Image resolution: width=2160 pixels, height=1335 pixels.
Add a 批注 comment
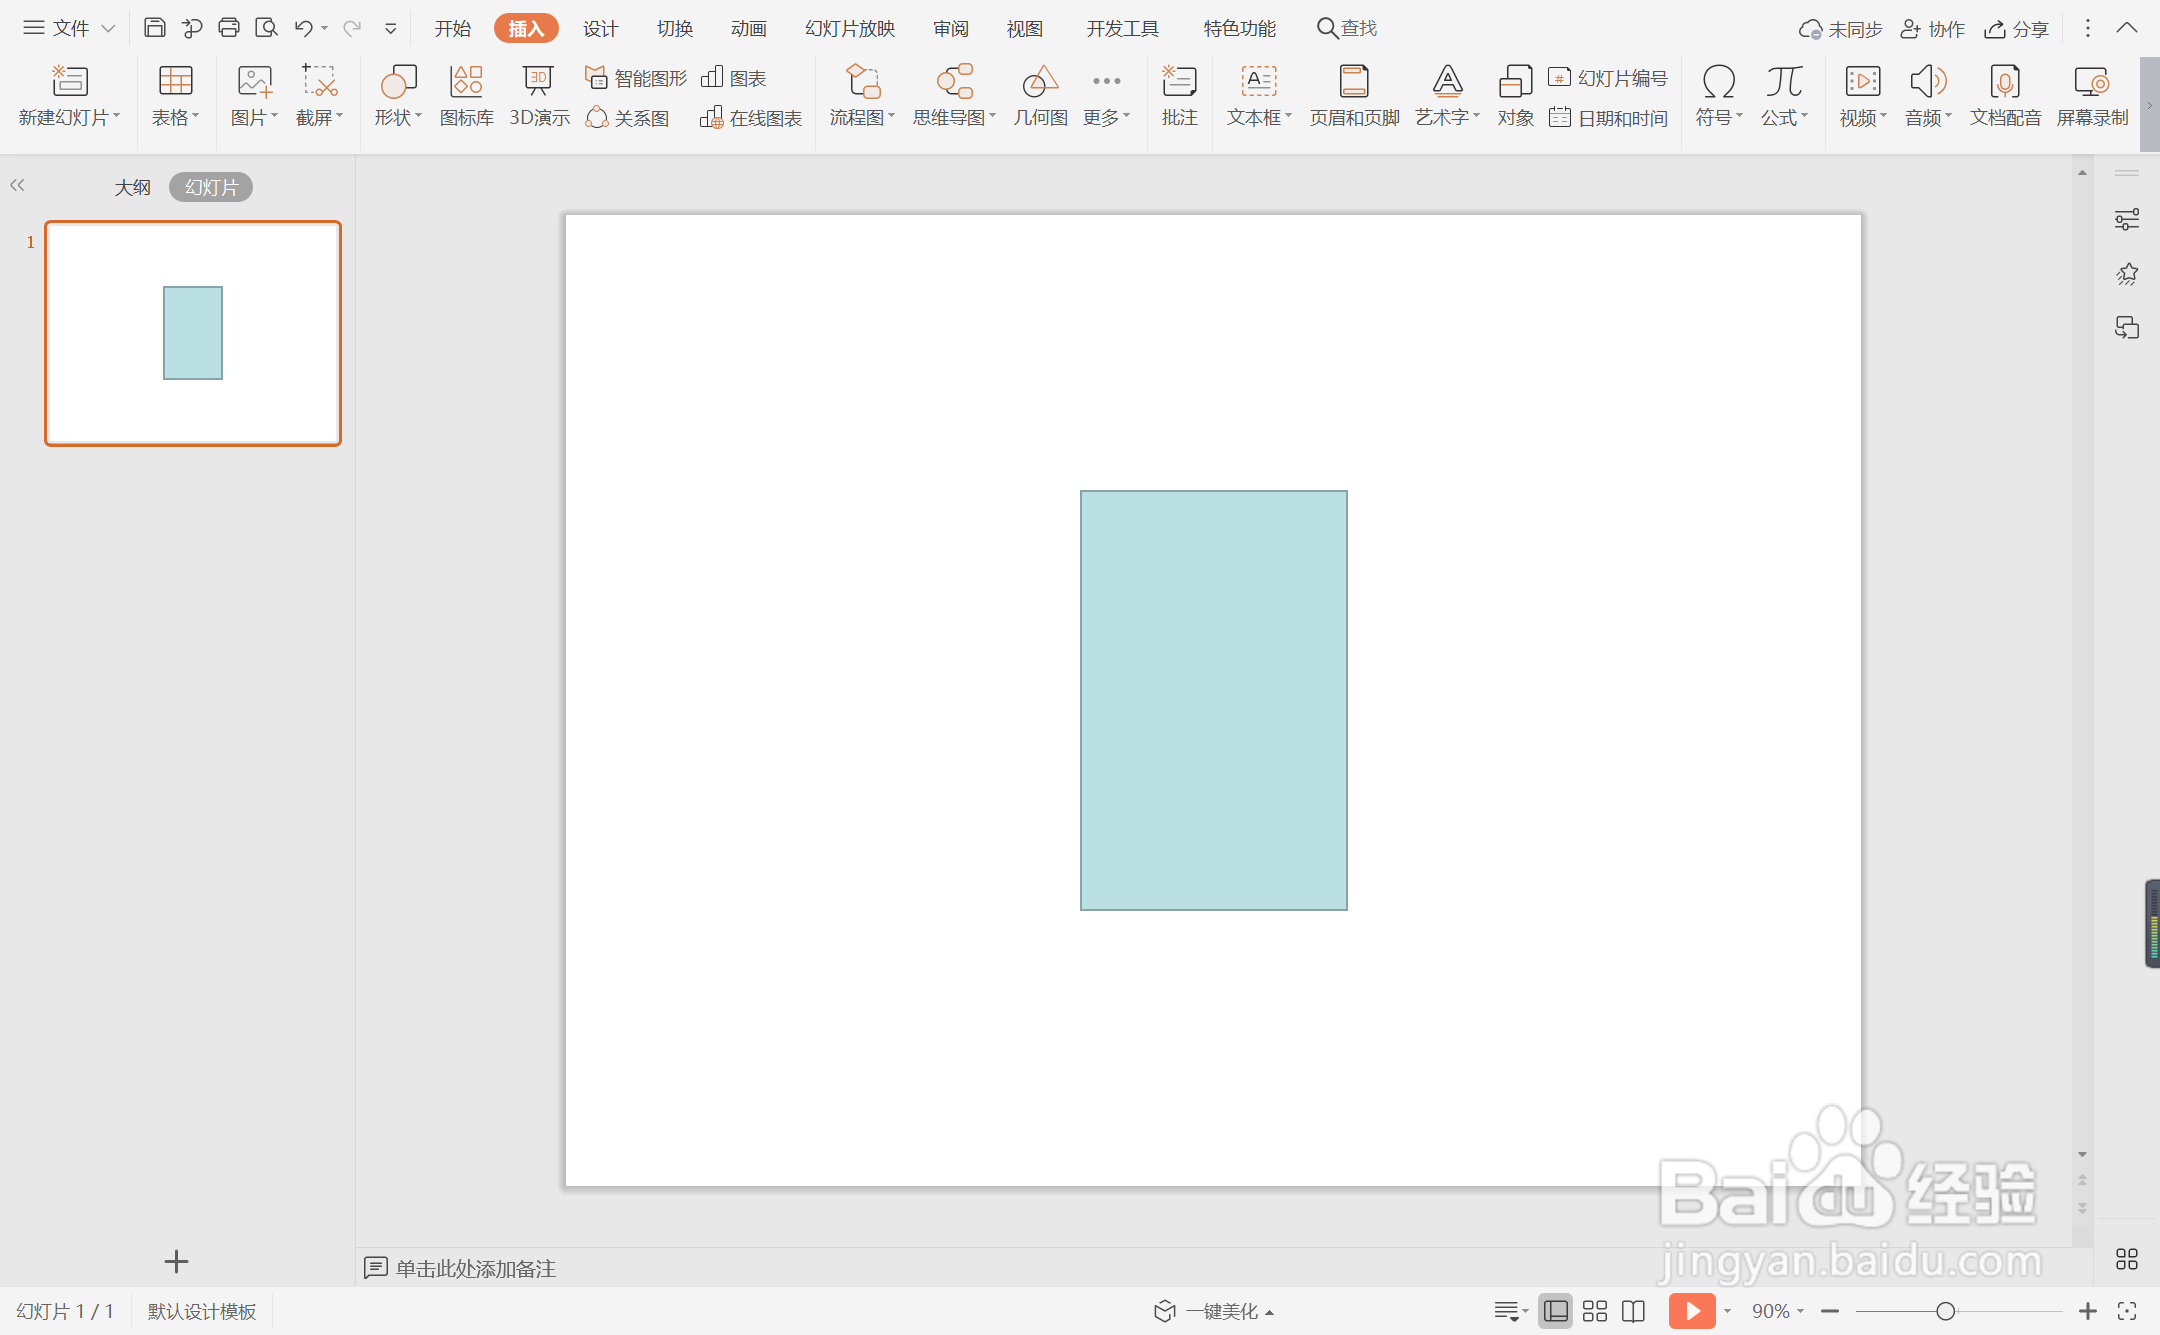pos(1179,95)
